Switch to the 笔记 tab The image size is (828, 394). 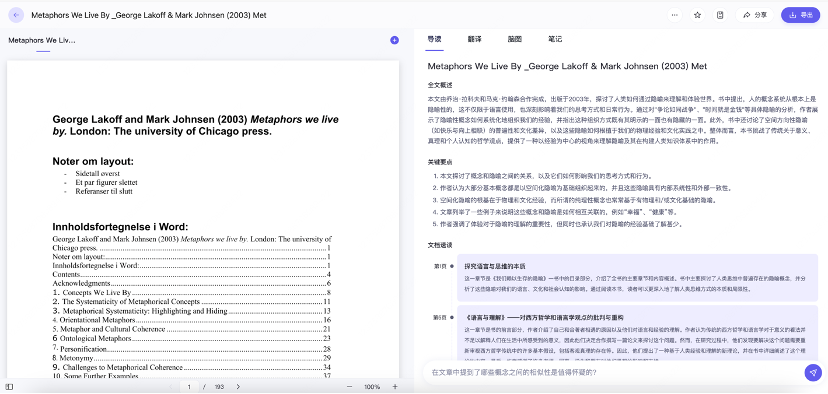pos(555,39)
